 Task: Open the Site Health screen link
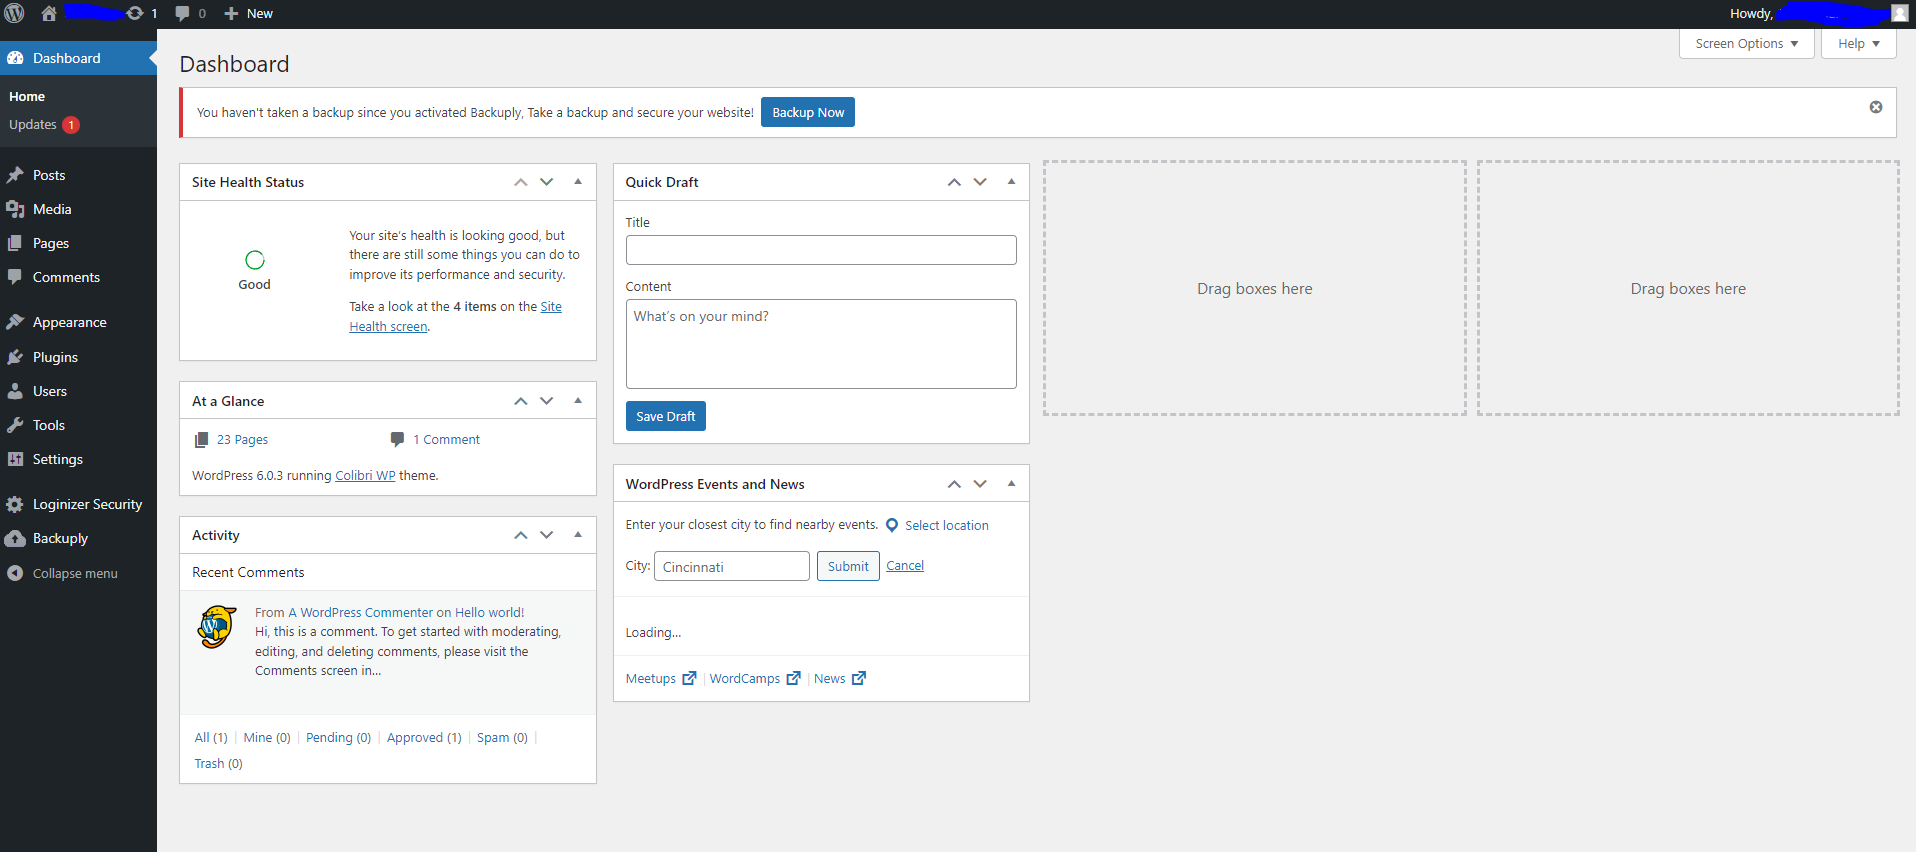[455, 317]
